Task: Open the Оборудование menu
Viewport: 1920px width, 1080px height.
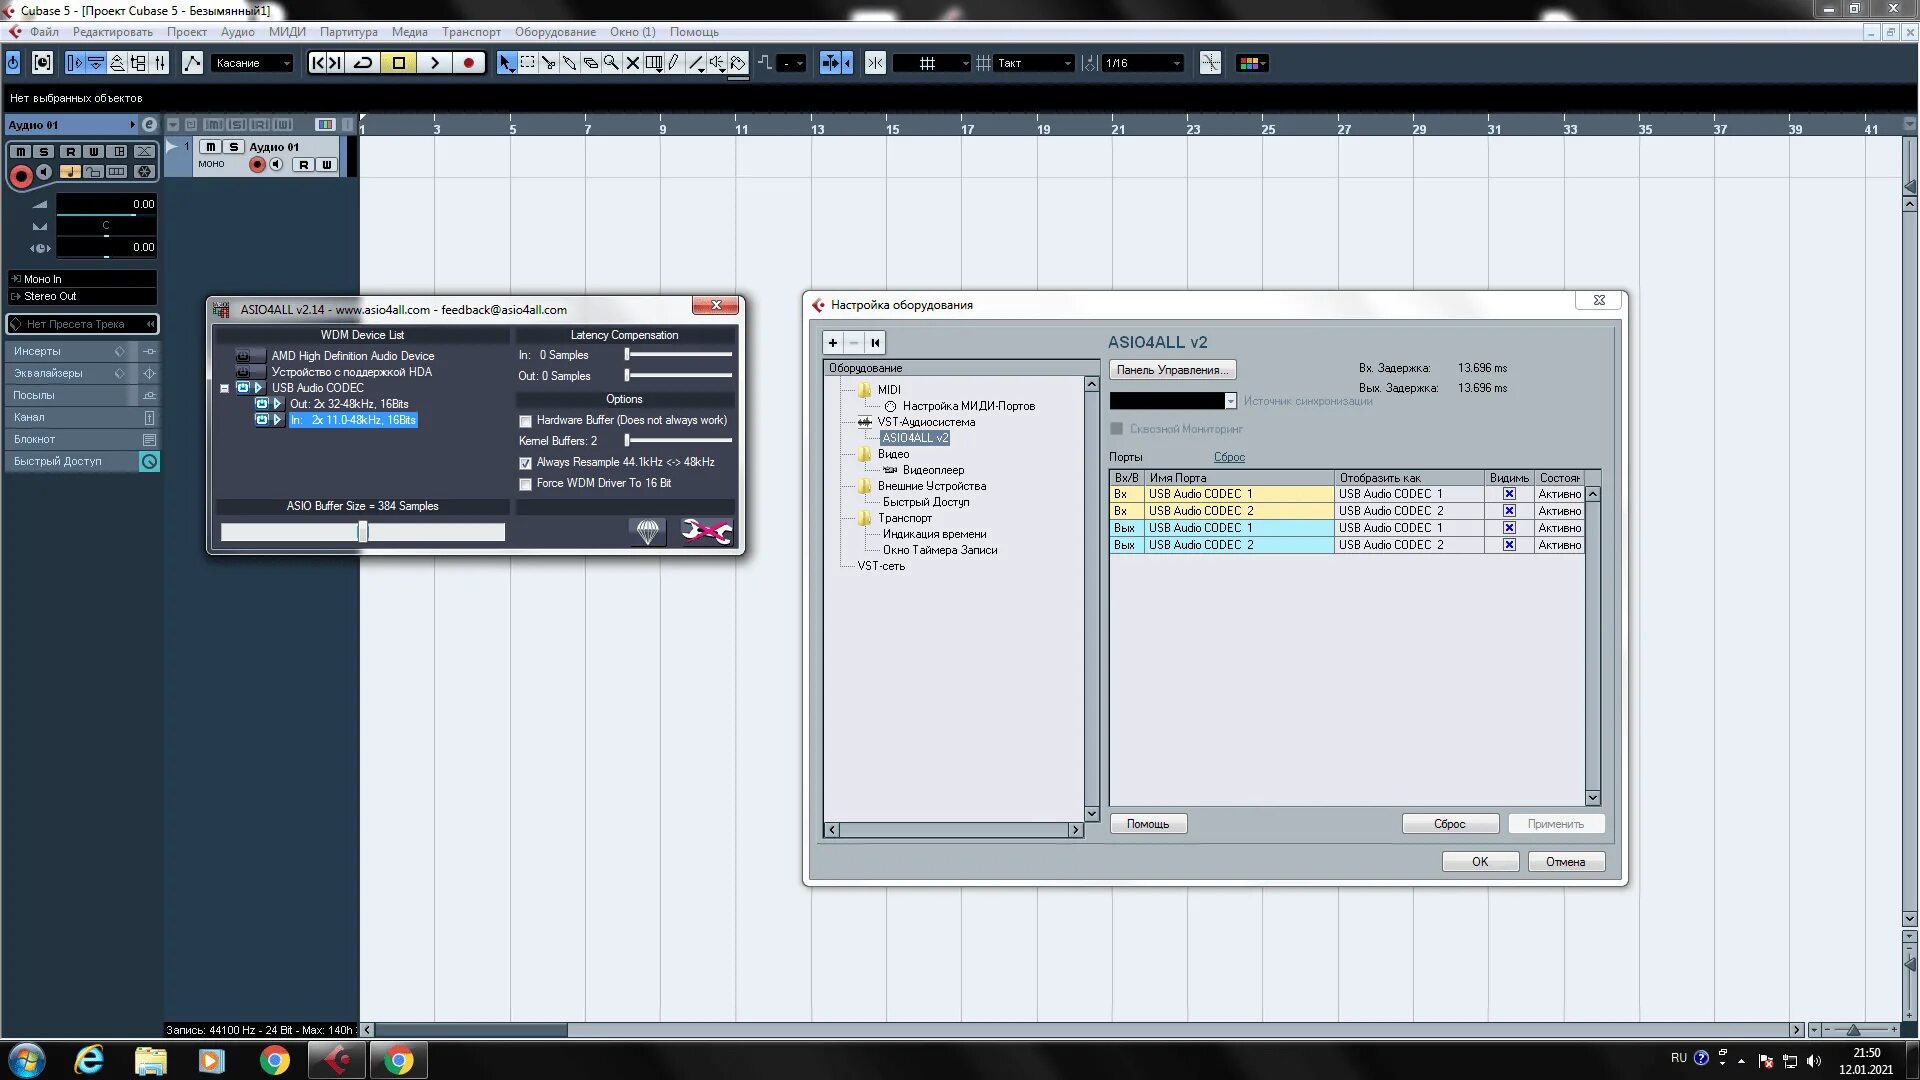Action: coord(555,32)
